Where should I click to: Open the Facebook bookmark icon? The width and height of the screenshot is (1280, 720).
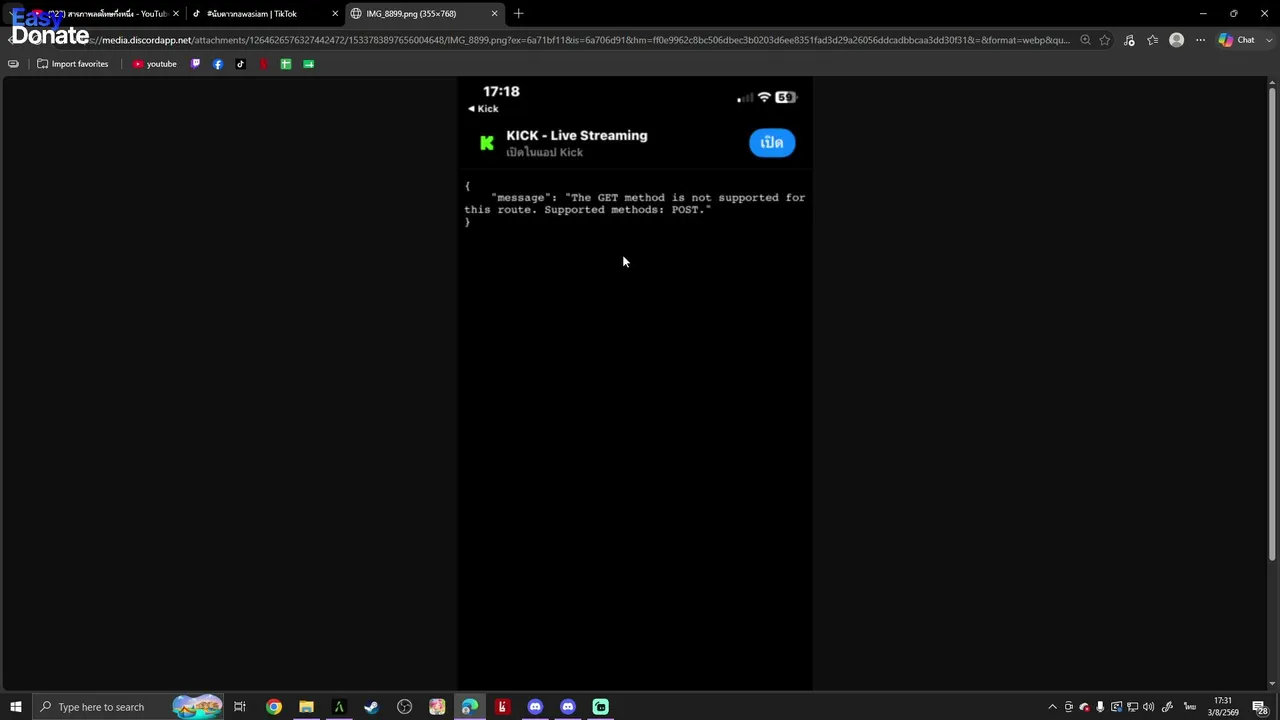[x=218, y=64]
